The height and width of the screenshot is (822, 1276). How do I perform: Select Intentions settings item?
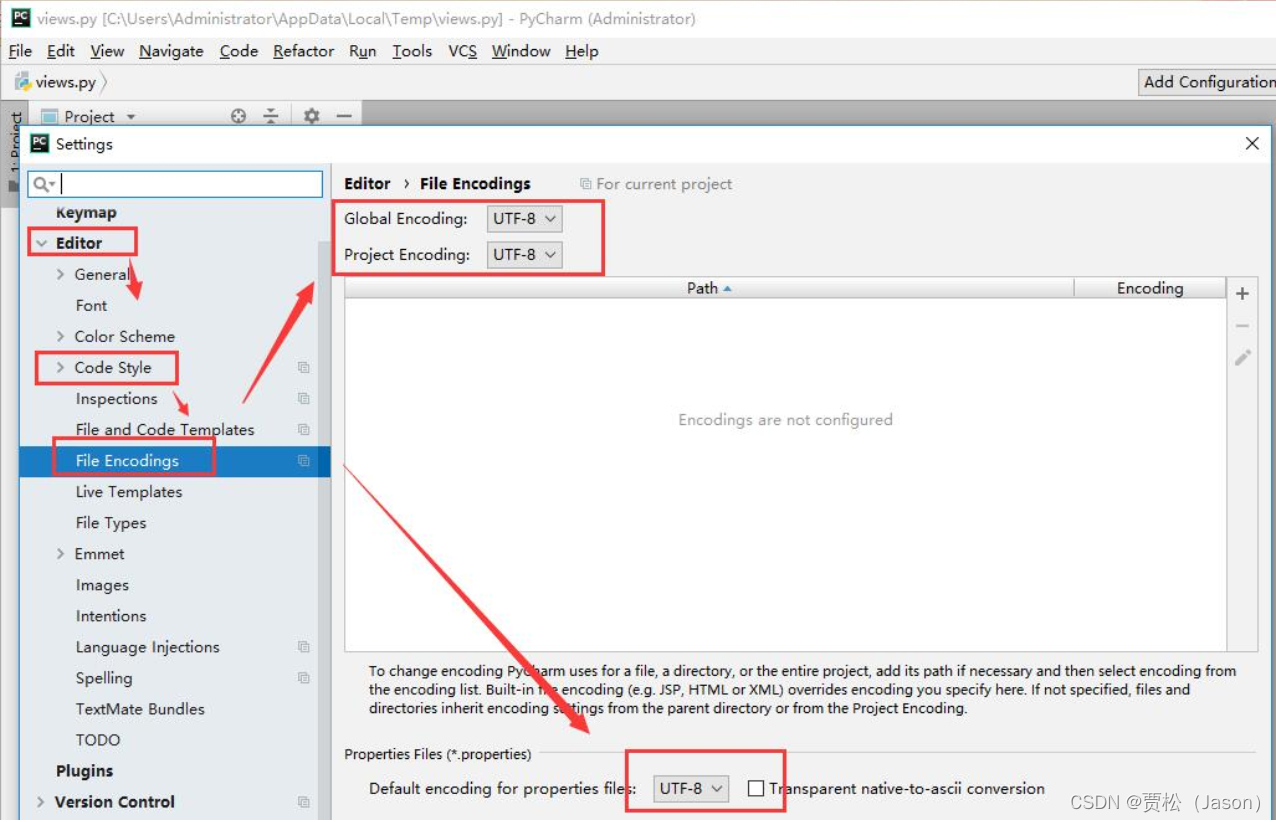(x=111, y=616)
